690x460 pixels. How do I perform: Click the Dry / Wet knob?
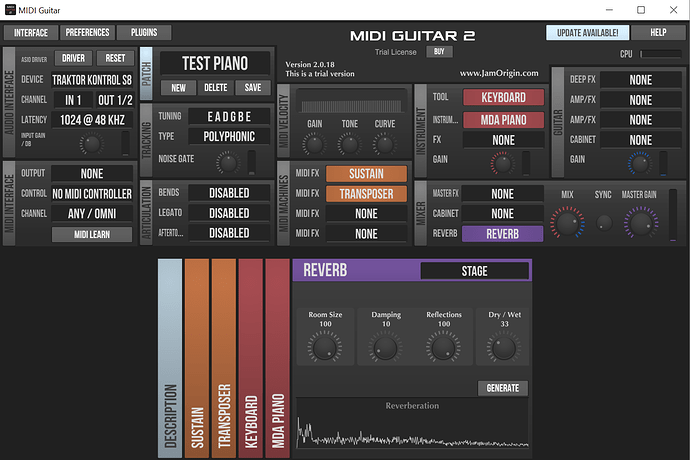(504, 347)
